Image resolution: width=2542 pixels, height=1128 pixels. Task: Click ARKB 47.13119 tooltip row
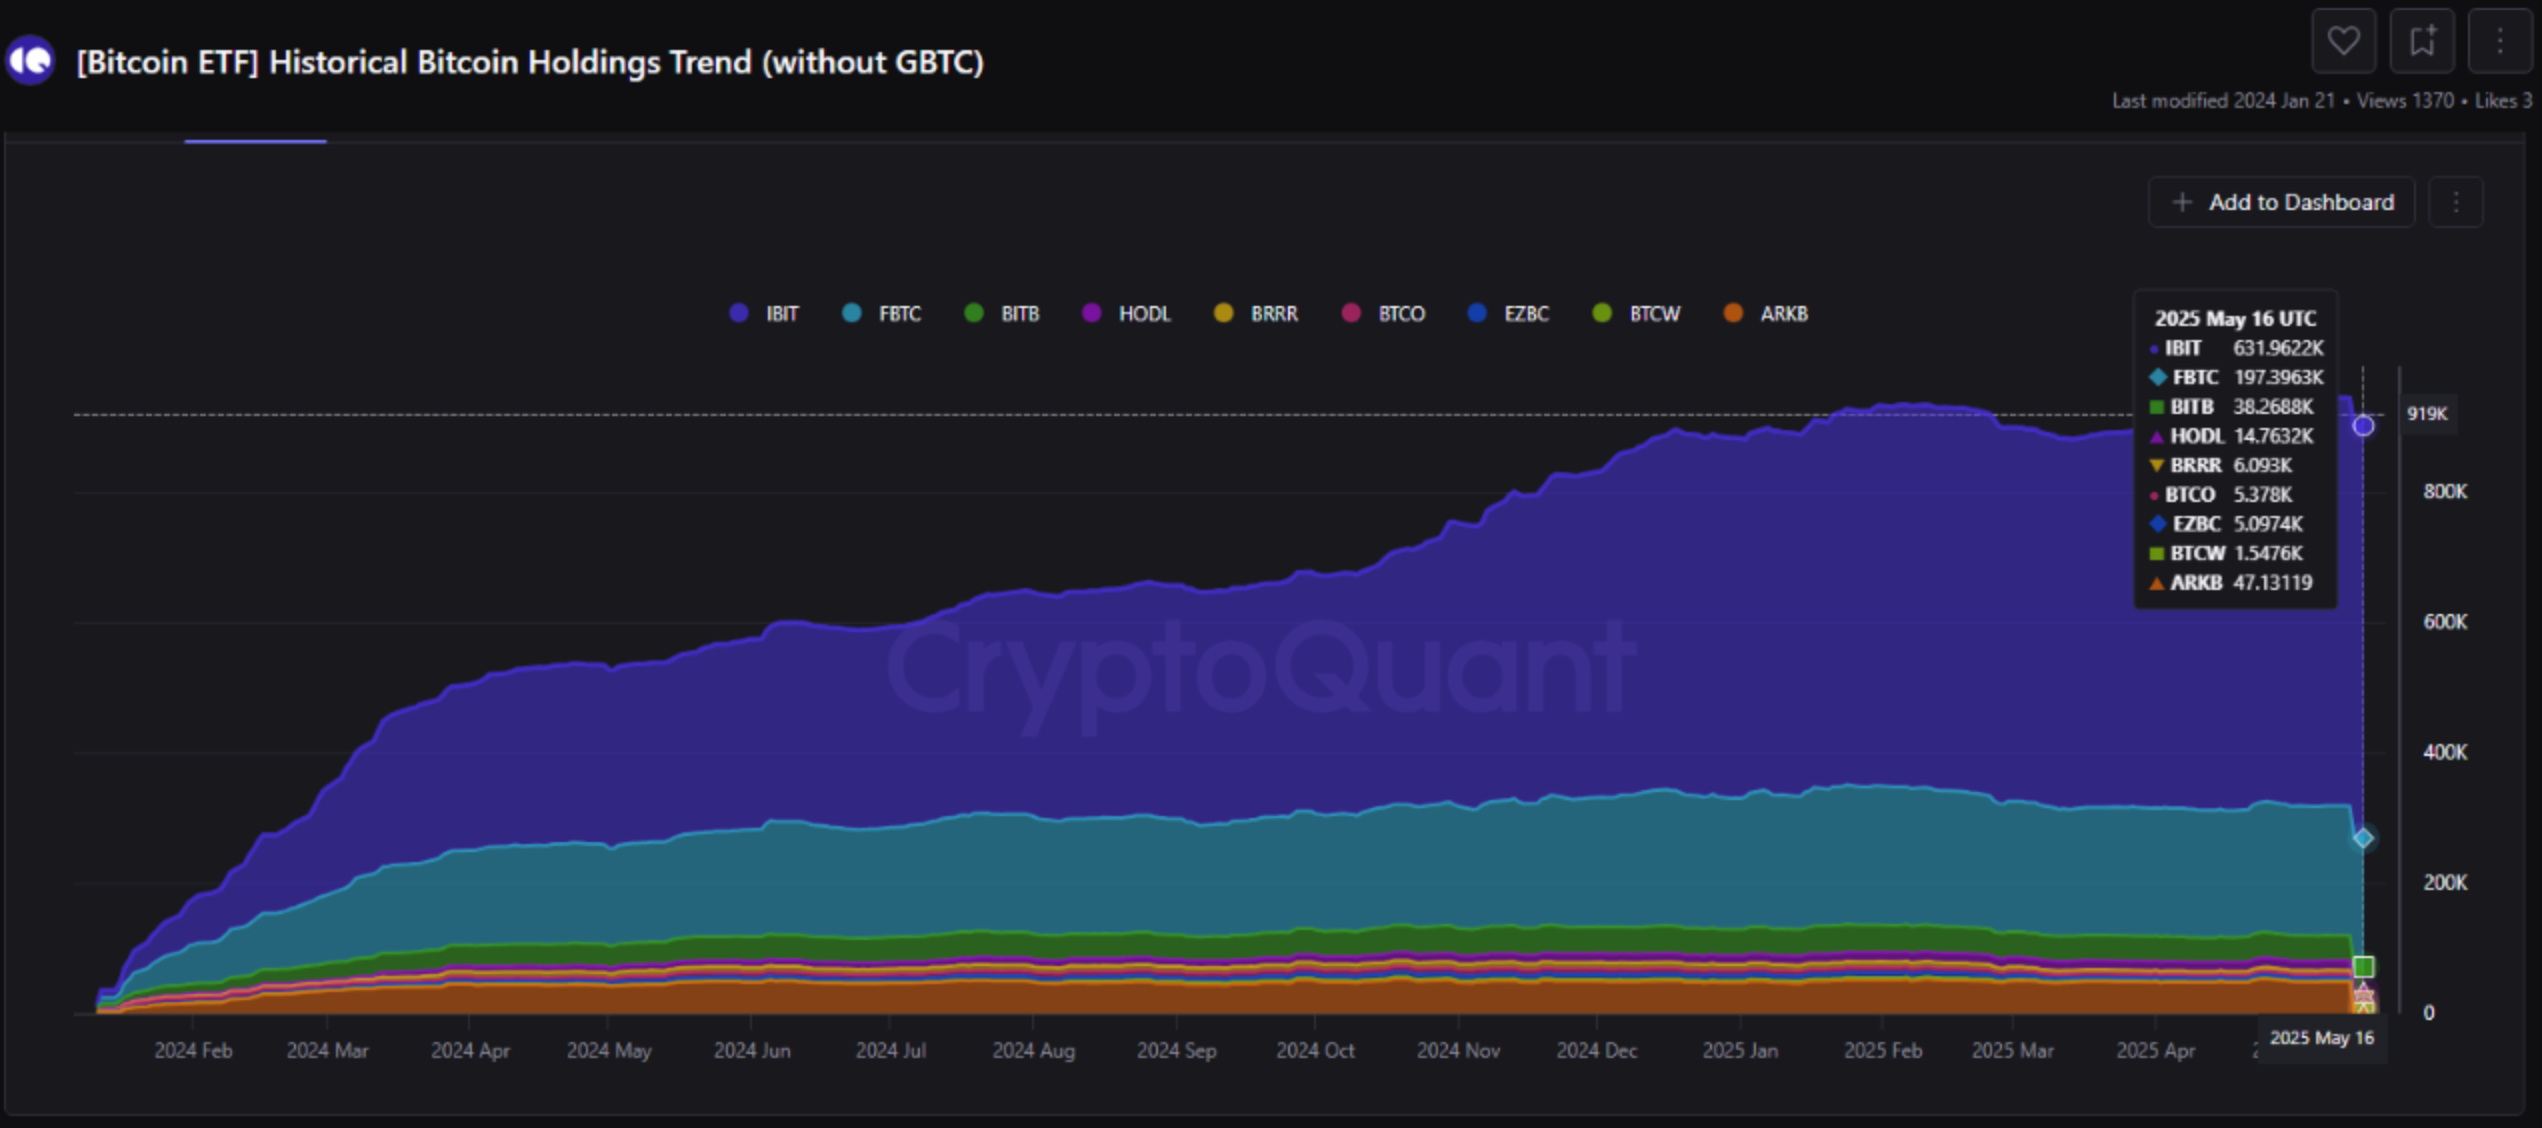click(x=2231, y=582)
